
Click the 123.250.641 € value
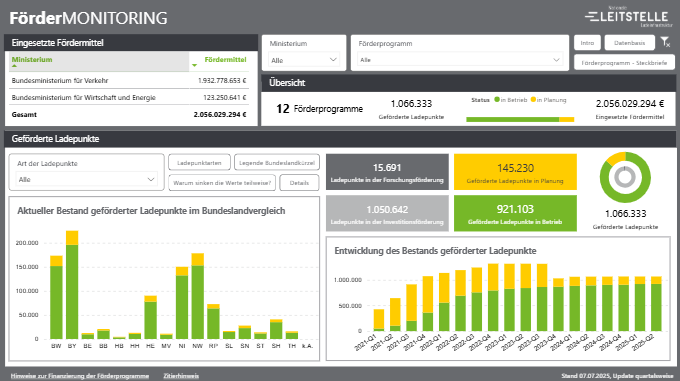(x=225, y=98)
